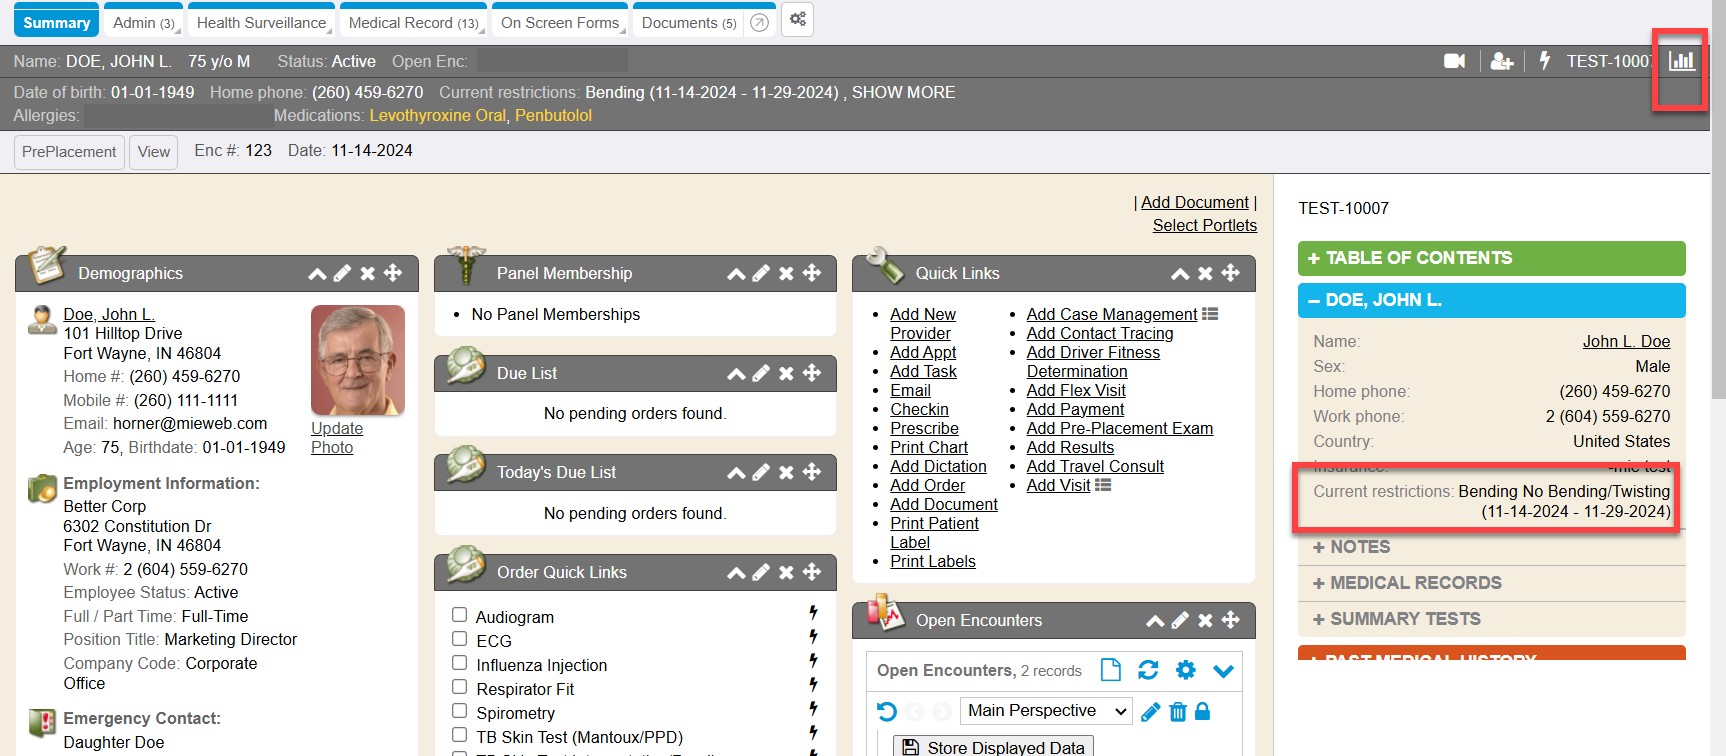Edit the Demographics portlet with pencil icon
This screenshot has width=1726, height=756.
[x=342, y=273]
